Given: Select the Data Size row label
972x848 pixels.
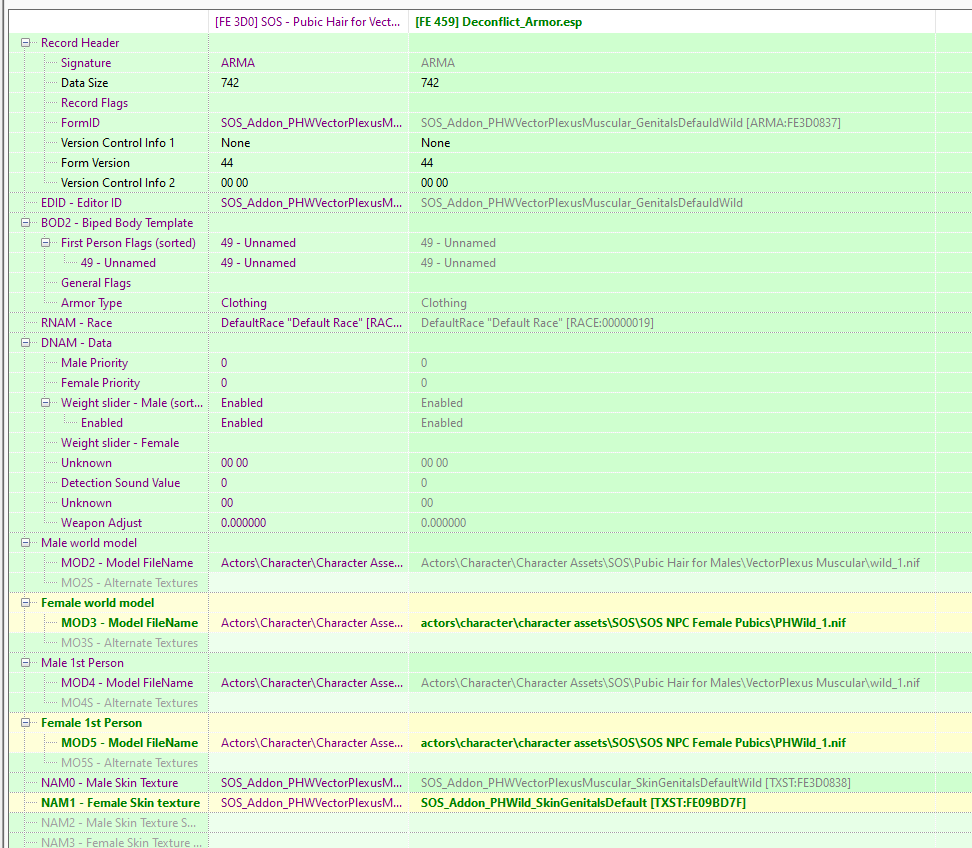Looking at the screenshot, I should coord(84,82).
